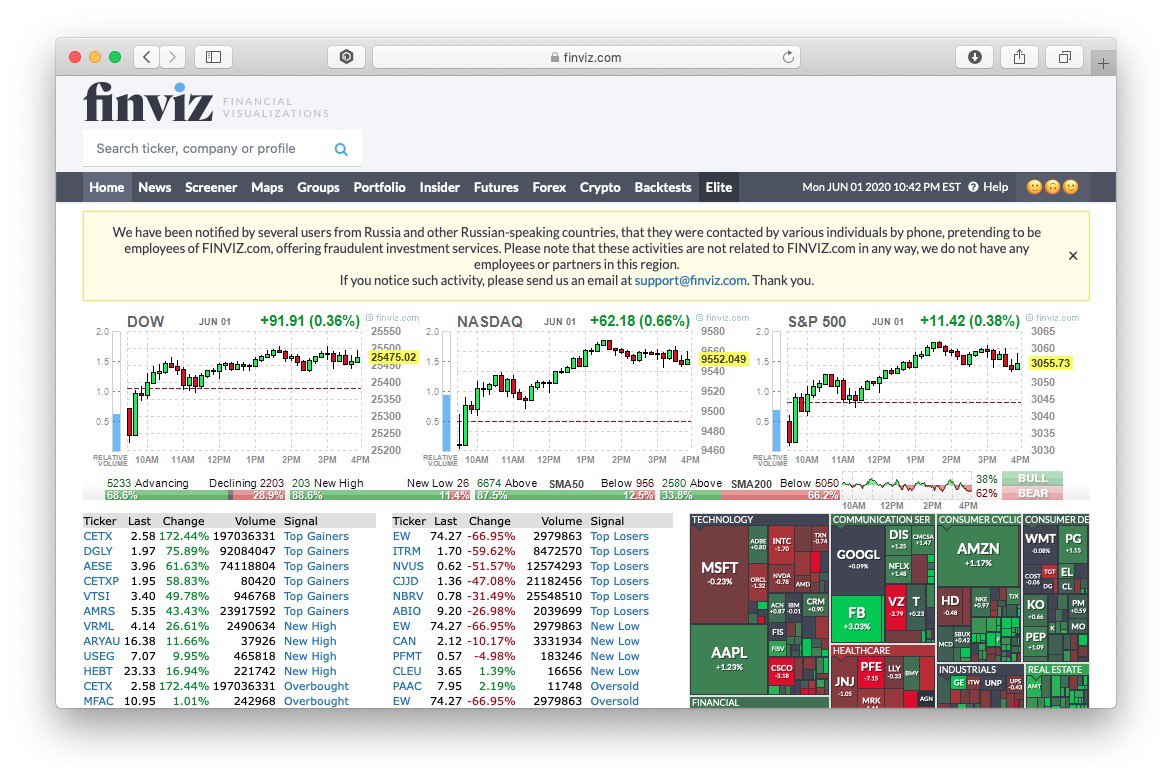Click the Help link in nav bar
The height and width of the screenshot is (782, 1172).
point(995,187)
